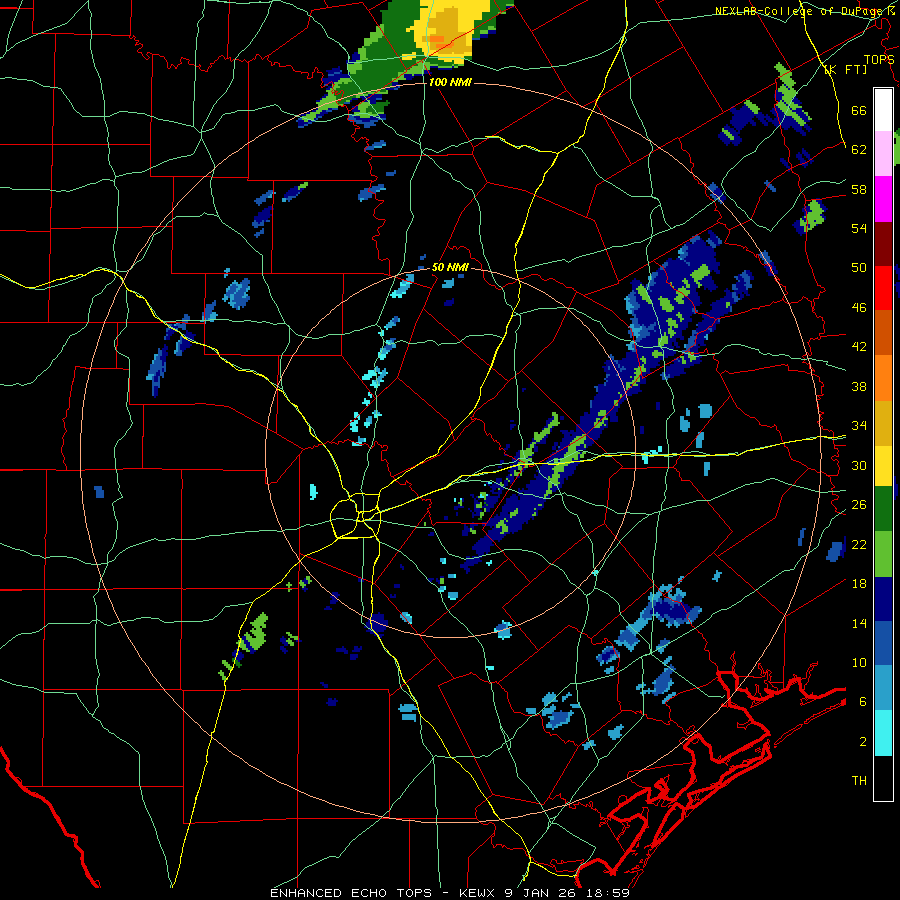Click the '[K FT]' units label
The image size is (900, 900).
pos(845,69)
